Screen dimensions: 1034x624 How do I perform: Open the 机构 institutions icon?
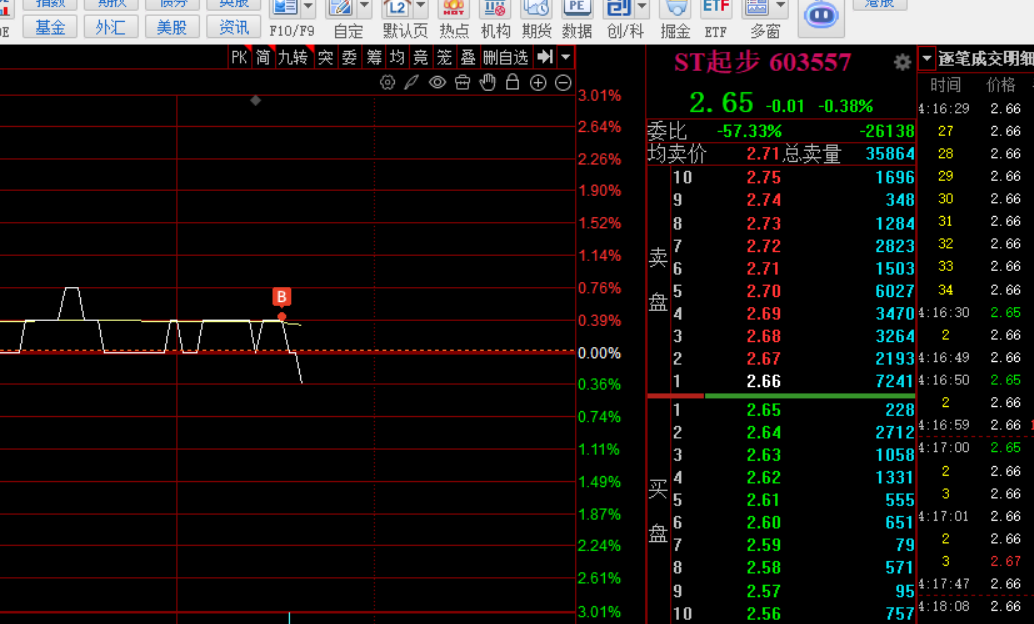point(495,9)
